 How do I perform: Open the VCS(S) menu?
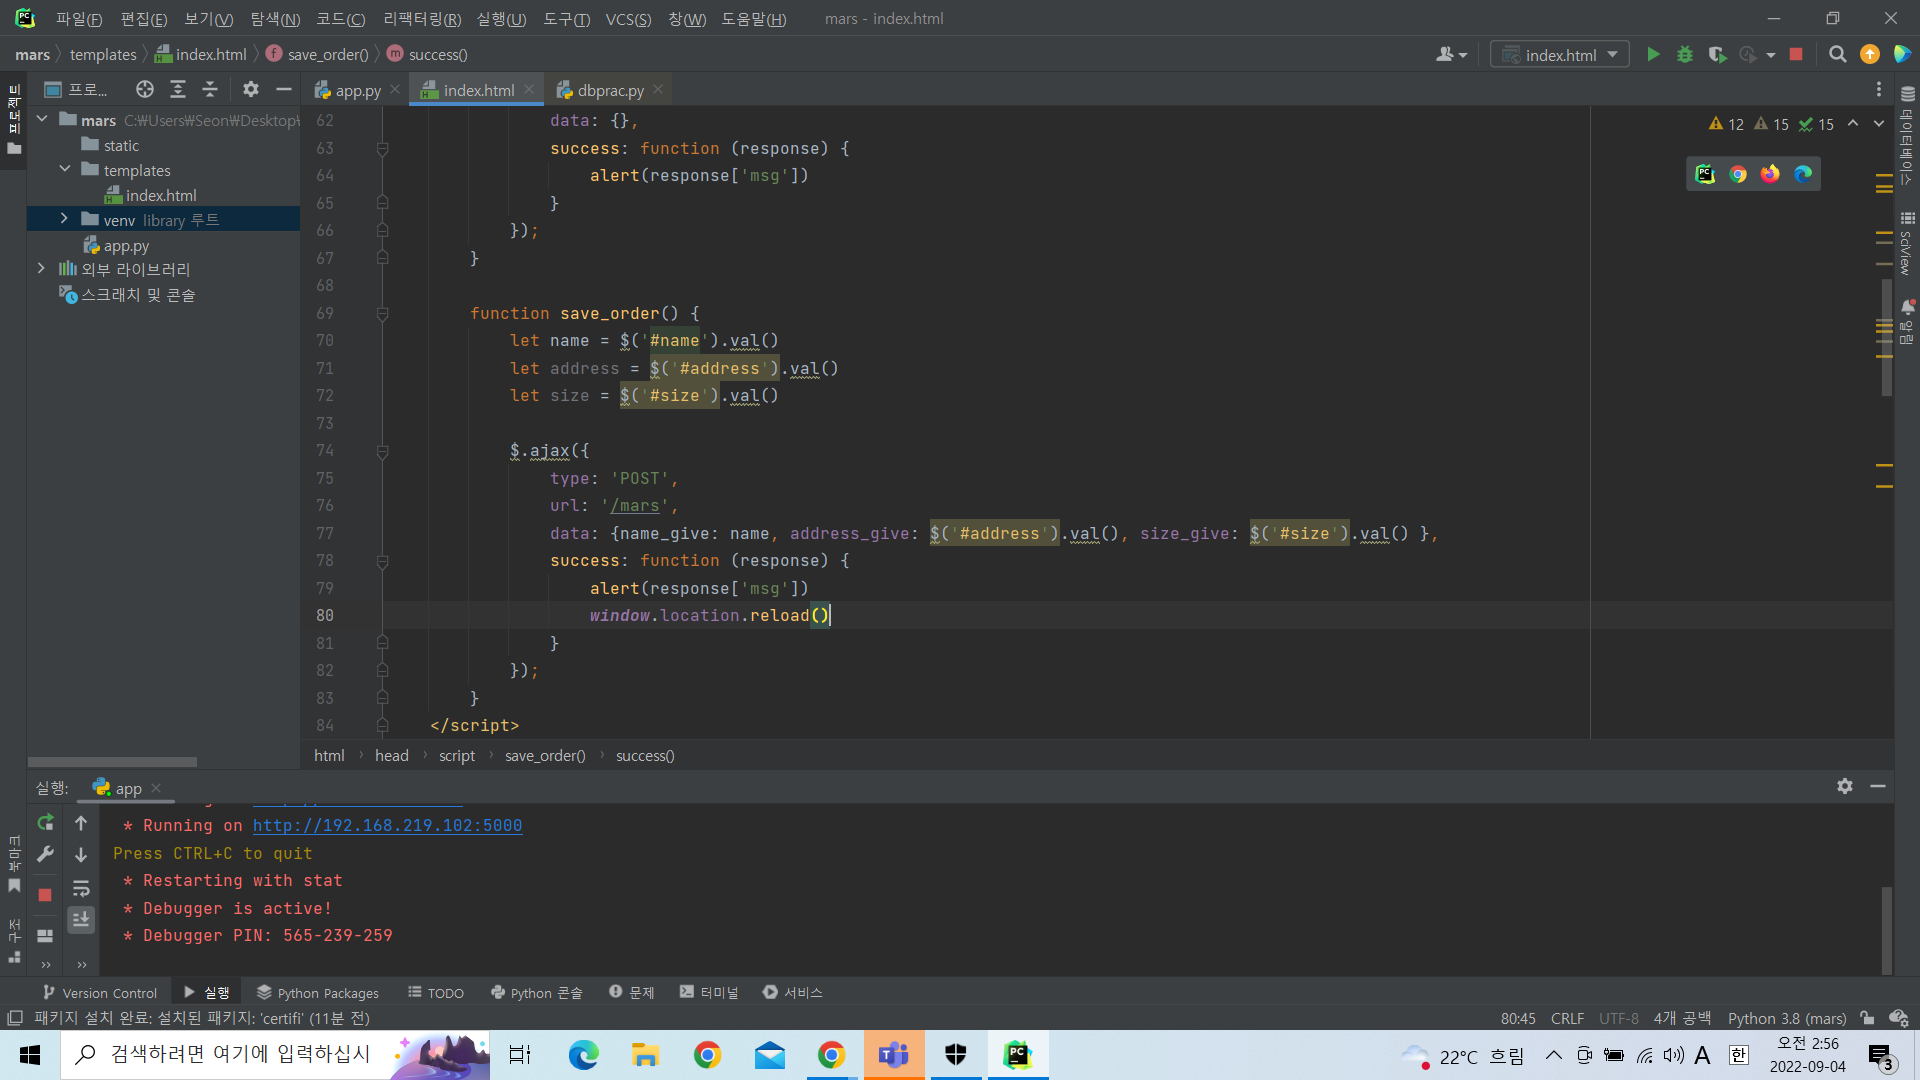coord(628,19)
